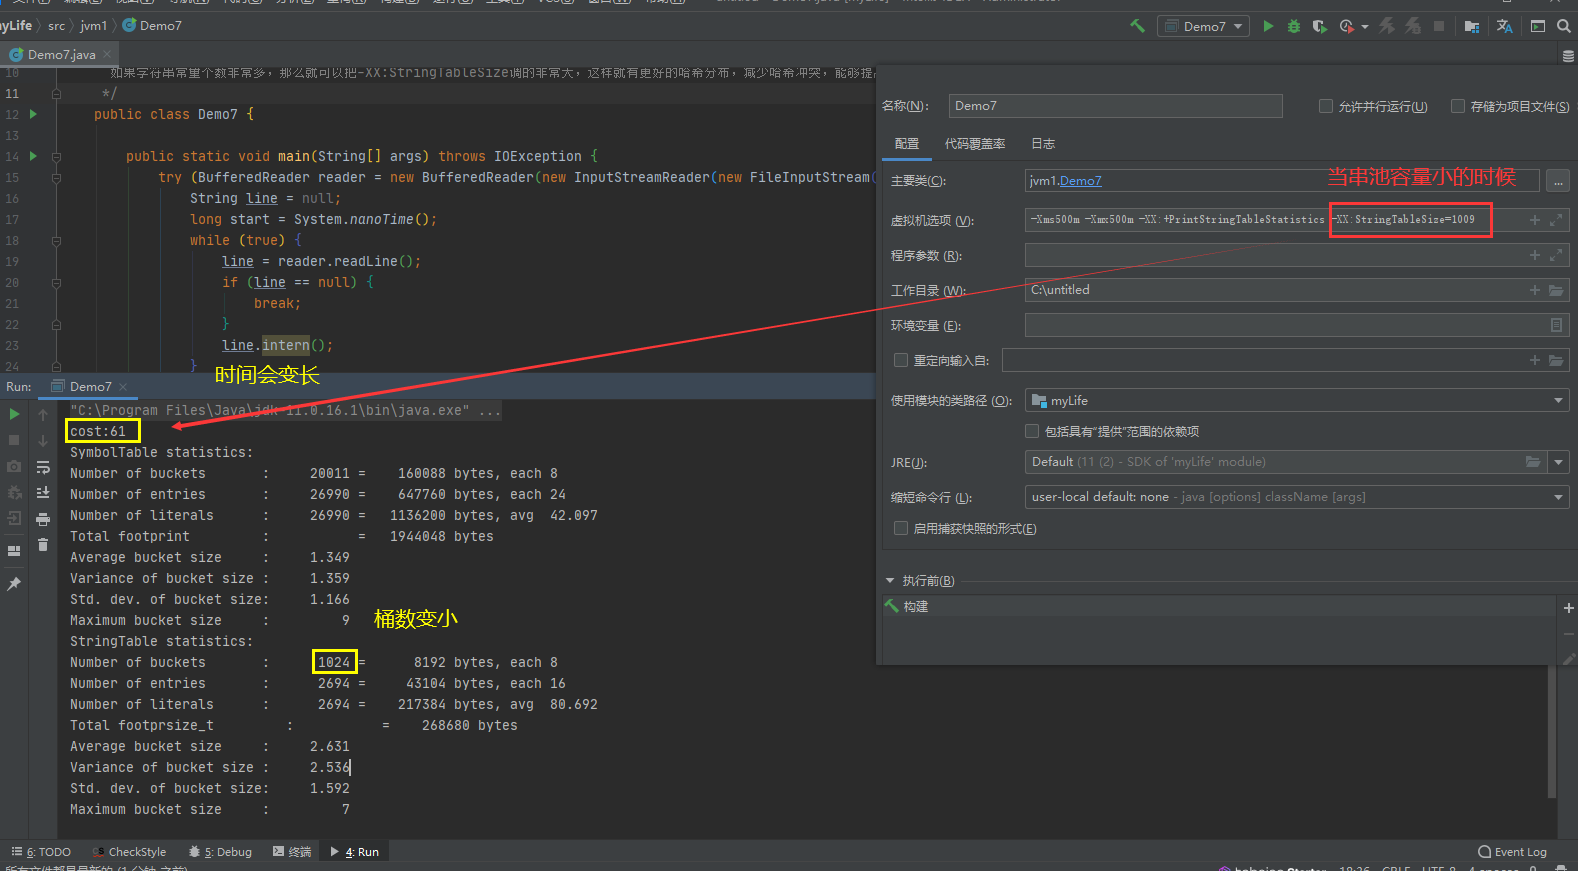The height and width of the screenshot is (871, 1578).
Task: Click the 构建 before-launch task entry
Action: pyautogui.click(x=907, y=607)
